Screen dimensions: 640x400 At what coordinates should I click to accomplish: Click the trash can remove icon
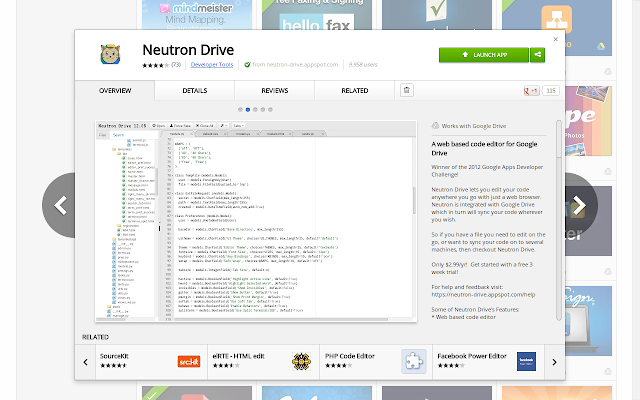coord(407,90)
